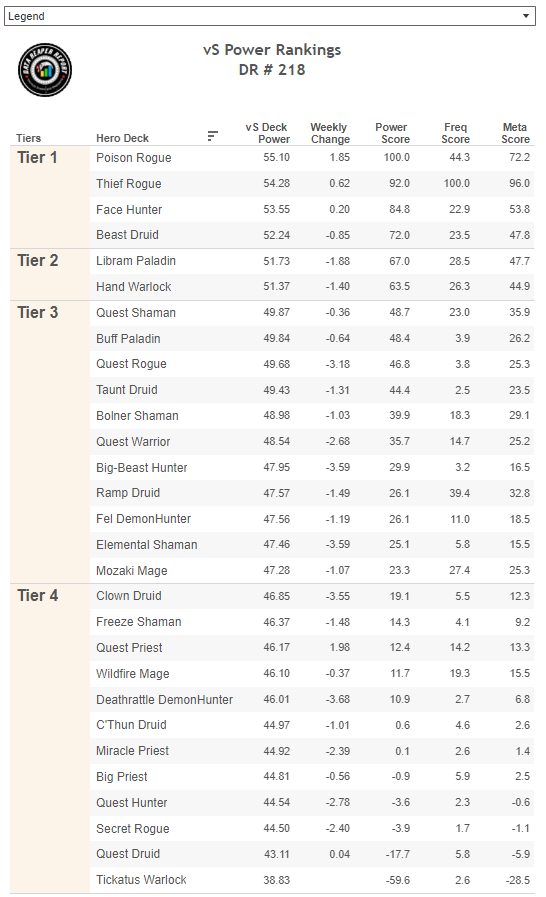The height and width of the screenshot is (897, 546).
Task: Select the Quest Shaman deck name
Action: 136,313
